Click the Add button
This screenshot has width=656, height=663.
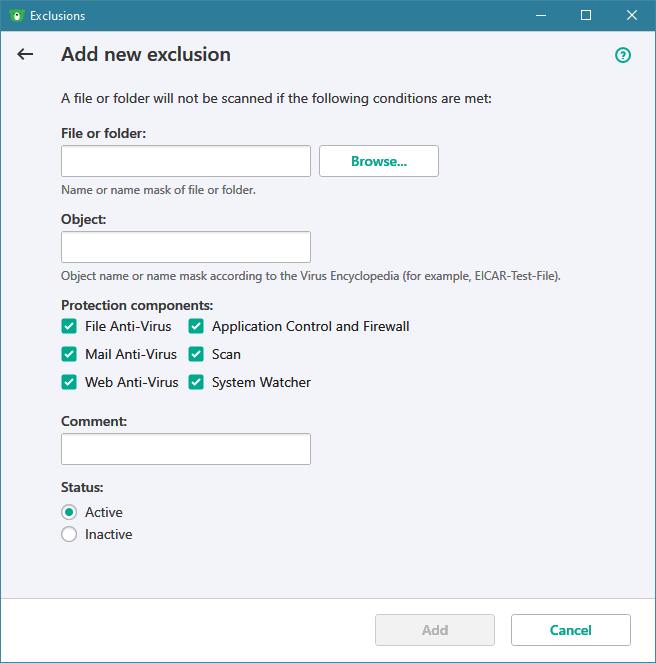click(435, 630)
